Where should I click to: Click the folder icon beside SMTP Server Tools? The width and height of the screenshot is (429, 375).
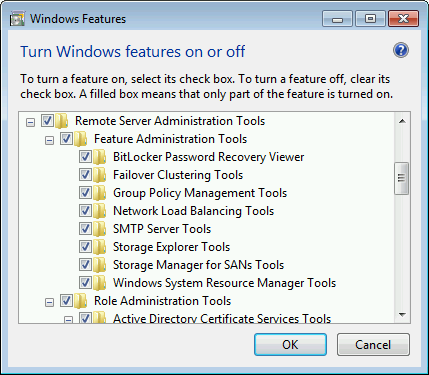click(x=99, y=229)
